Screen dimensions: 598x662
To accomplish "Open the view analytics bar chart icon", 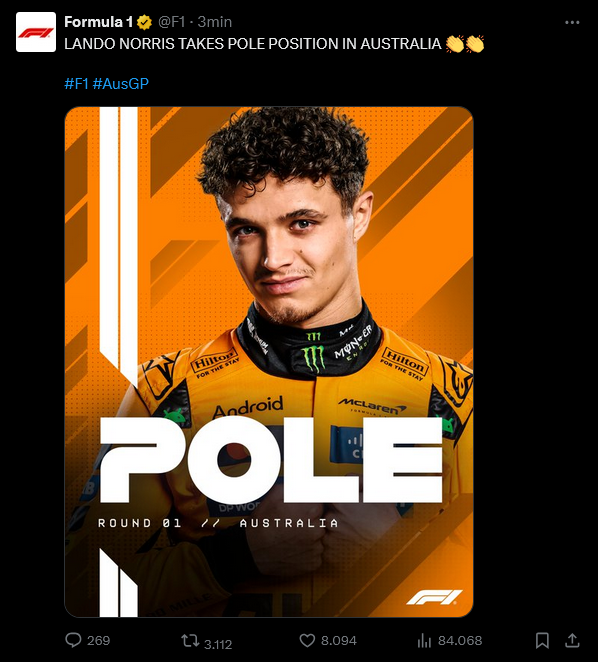I will [424, 640].
